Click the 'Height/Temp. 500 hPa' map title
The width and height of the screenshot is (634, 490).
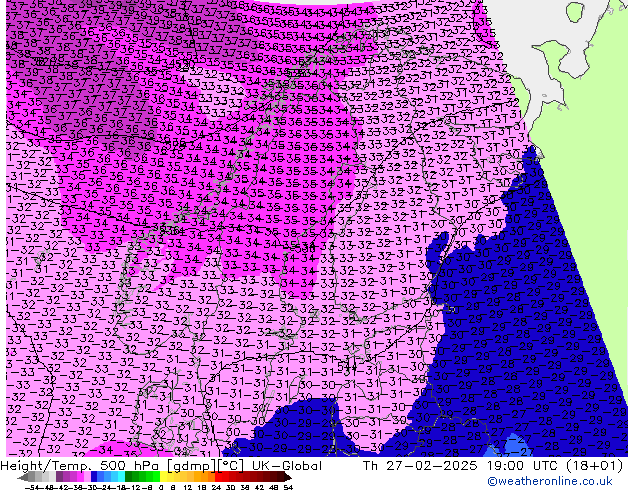(x=81, y=466)
